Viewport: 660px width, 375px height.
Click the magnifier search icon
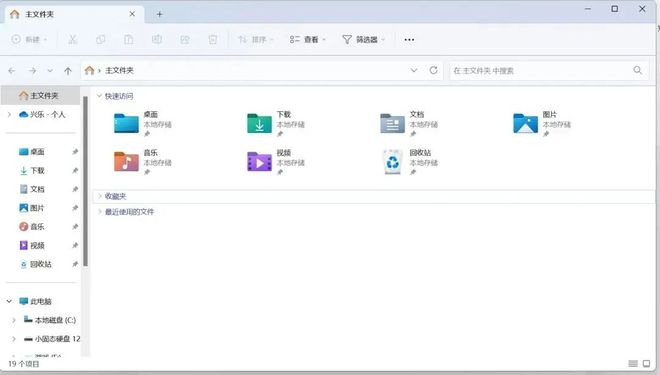638,70
